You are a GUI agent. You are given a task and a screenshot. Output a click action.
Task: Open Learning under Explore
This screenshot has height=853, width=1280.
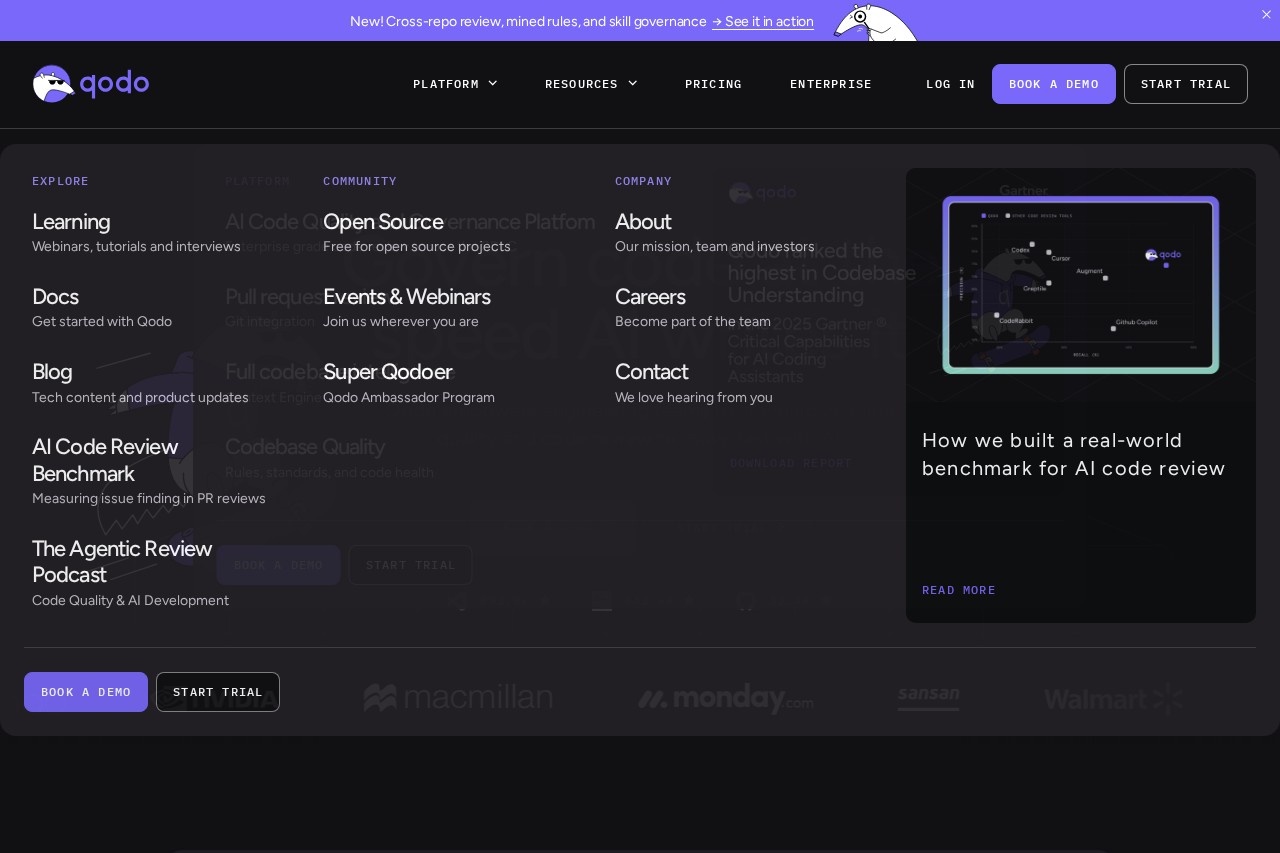(71, 221)
